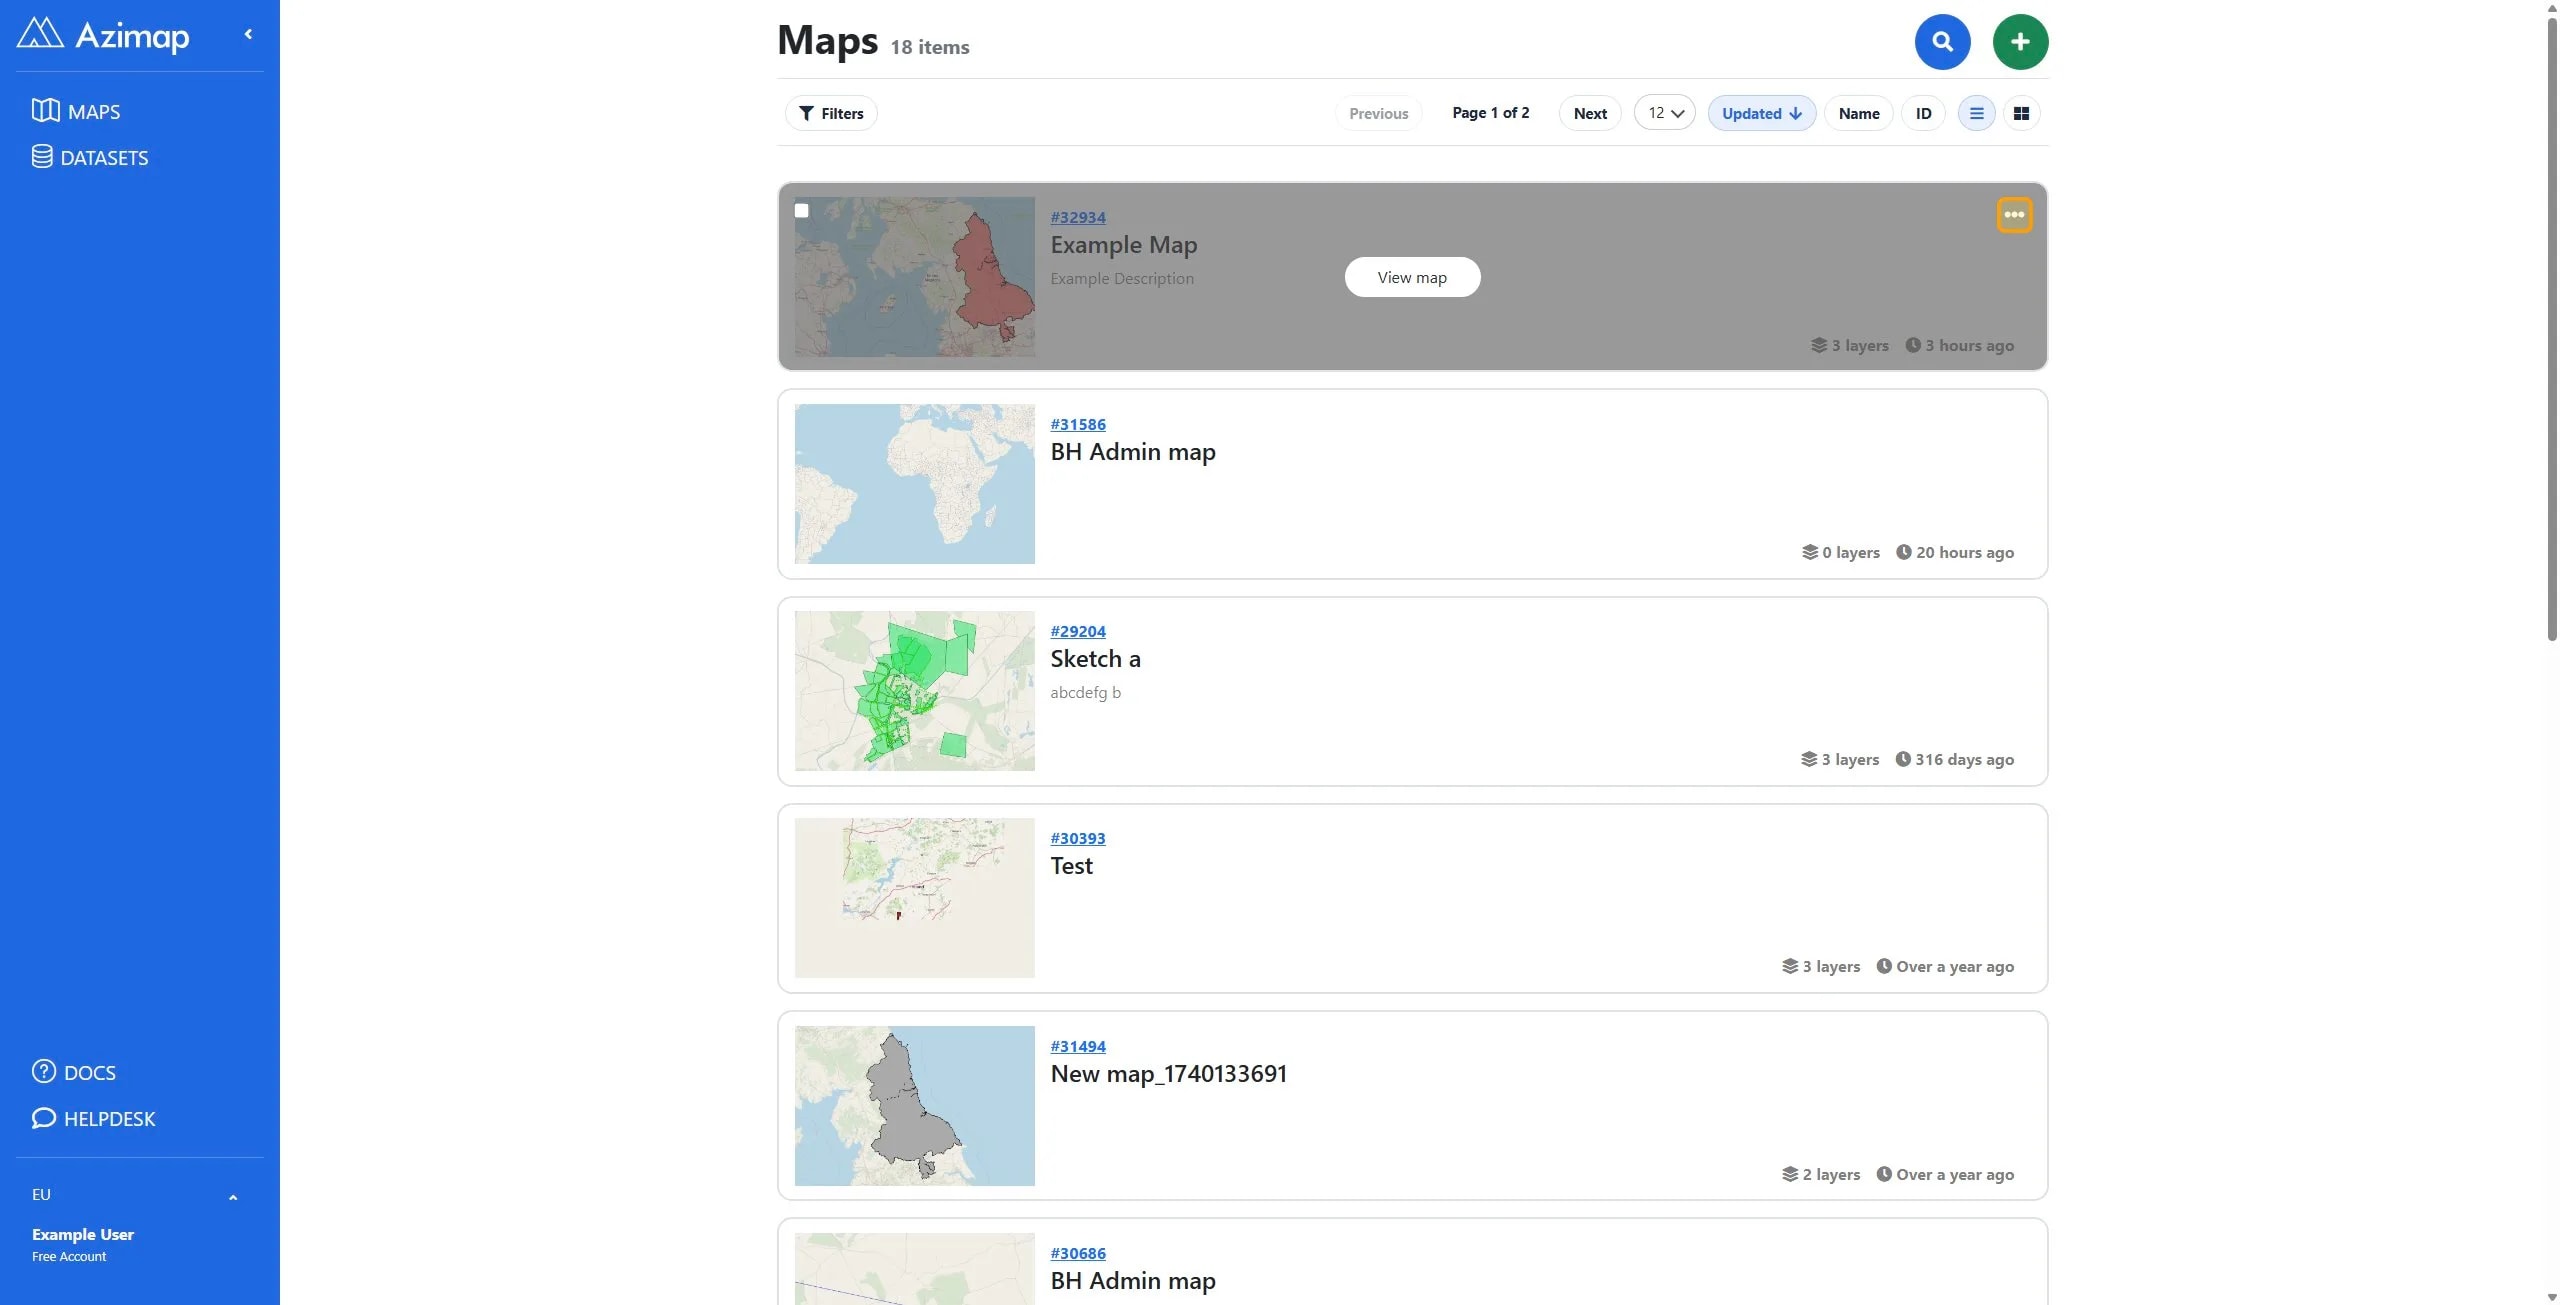The image size is (2560, 1305).
Task: Click the green add new map button
Action: click(2020, 41)
